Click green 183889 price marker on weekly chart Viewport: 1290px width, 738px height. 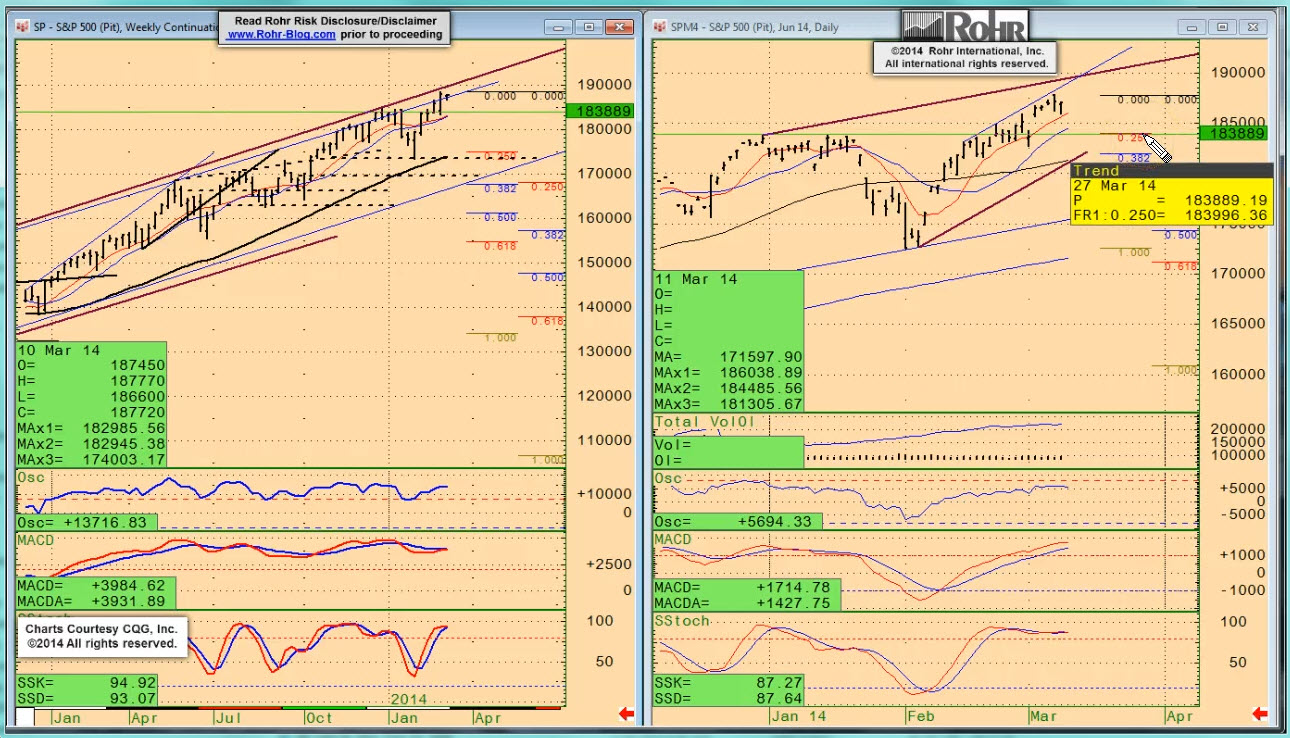click(599, 111)
